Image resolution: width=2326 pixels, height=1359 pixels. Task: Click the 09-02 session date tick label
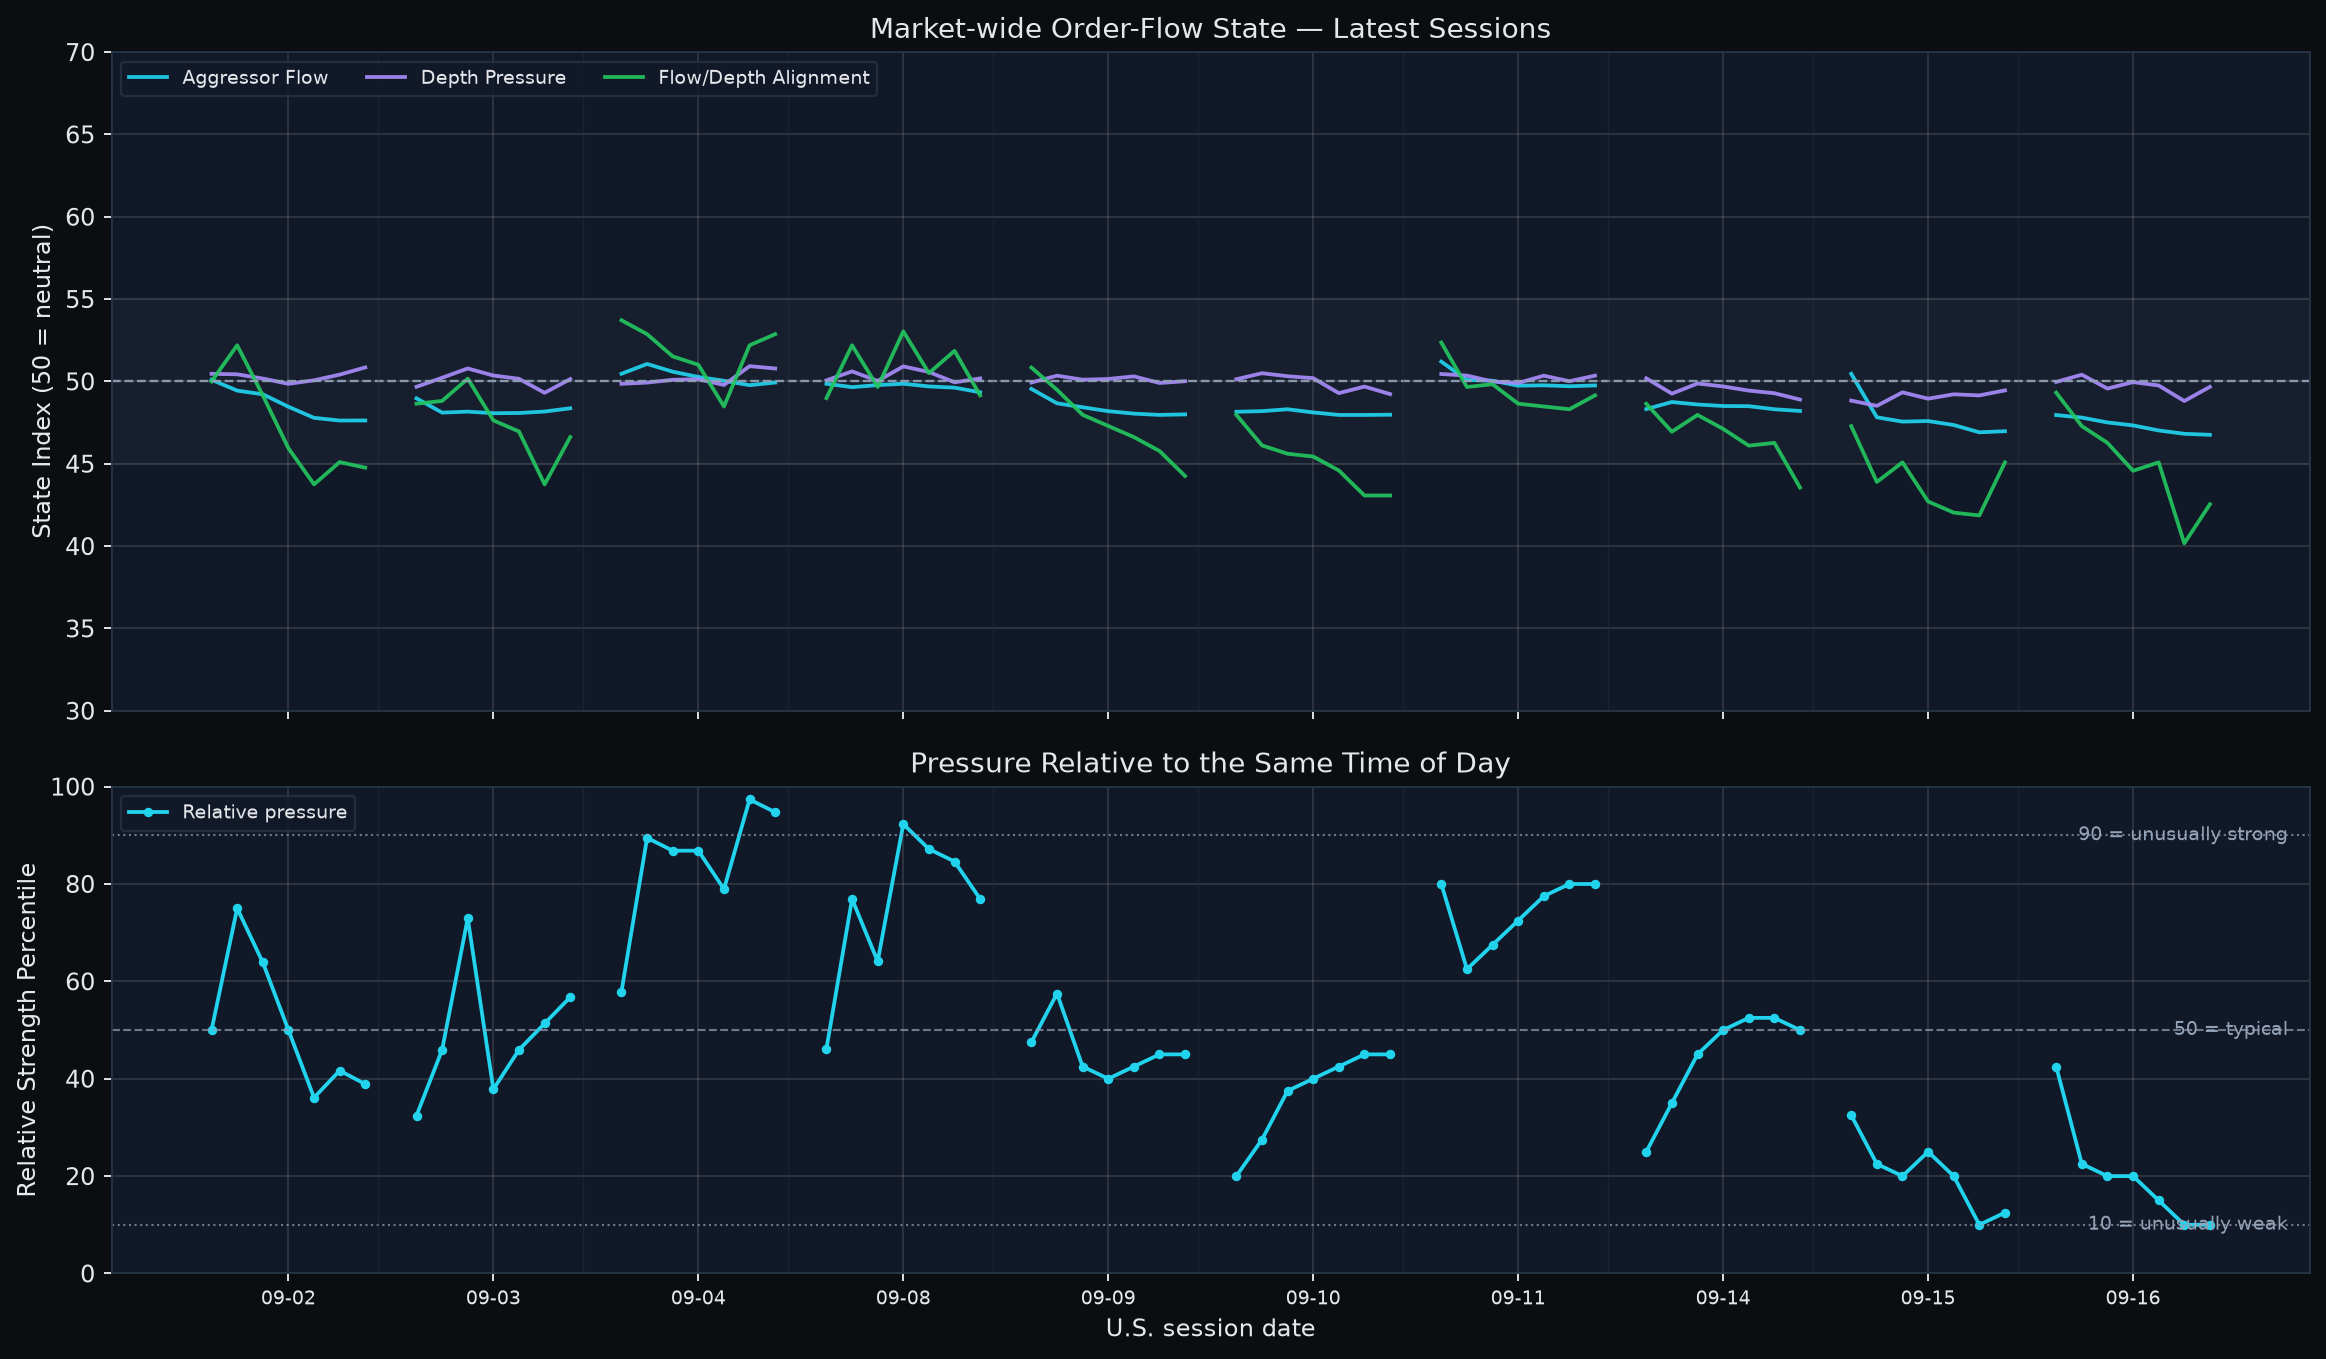coord(288,1299)
